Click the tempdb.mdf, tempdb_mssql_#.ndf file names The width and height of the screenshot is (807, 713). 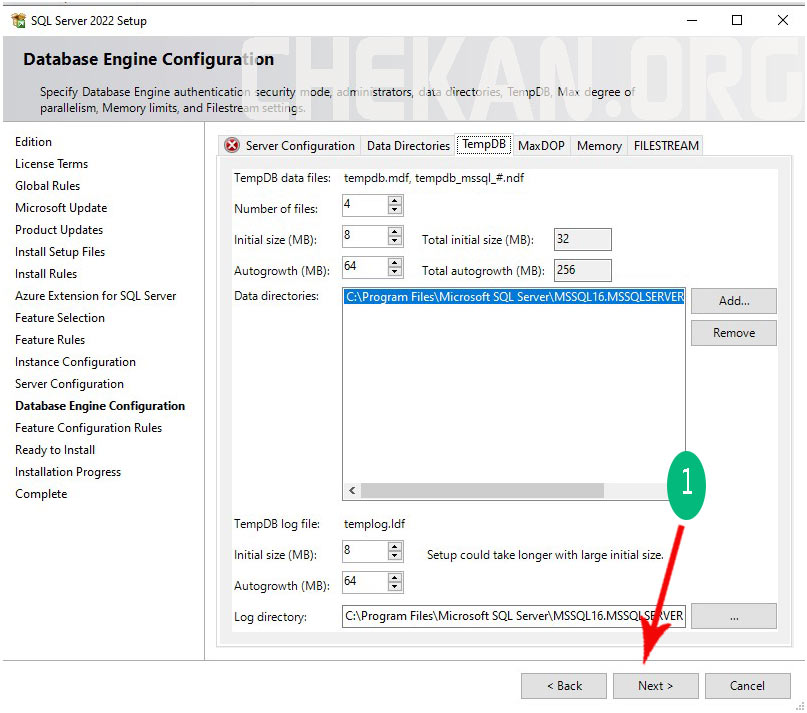point(434,178)
